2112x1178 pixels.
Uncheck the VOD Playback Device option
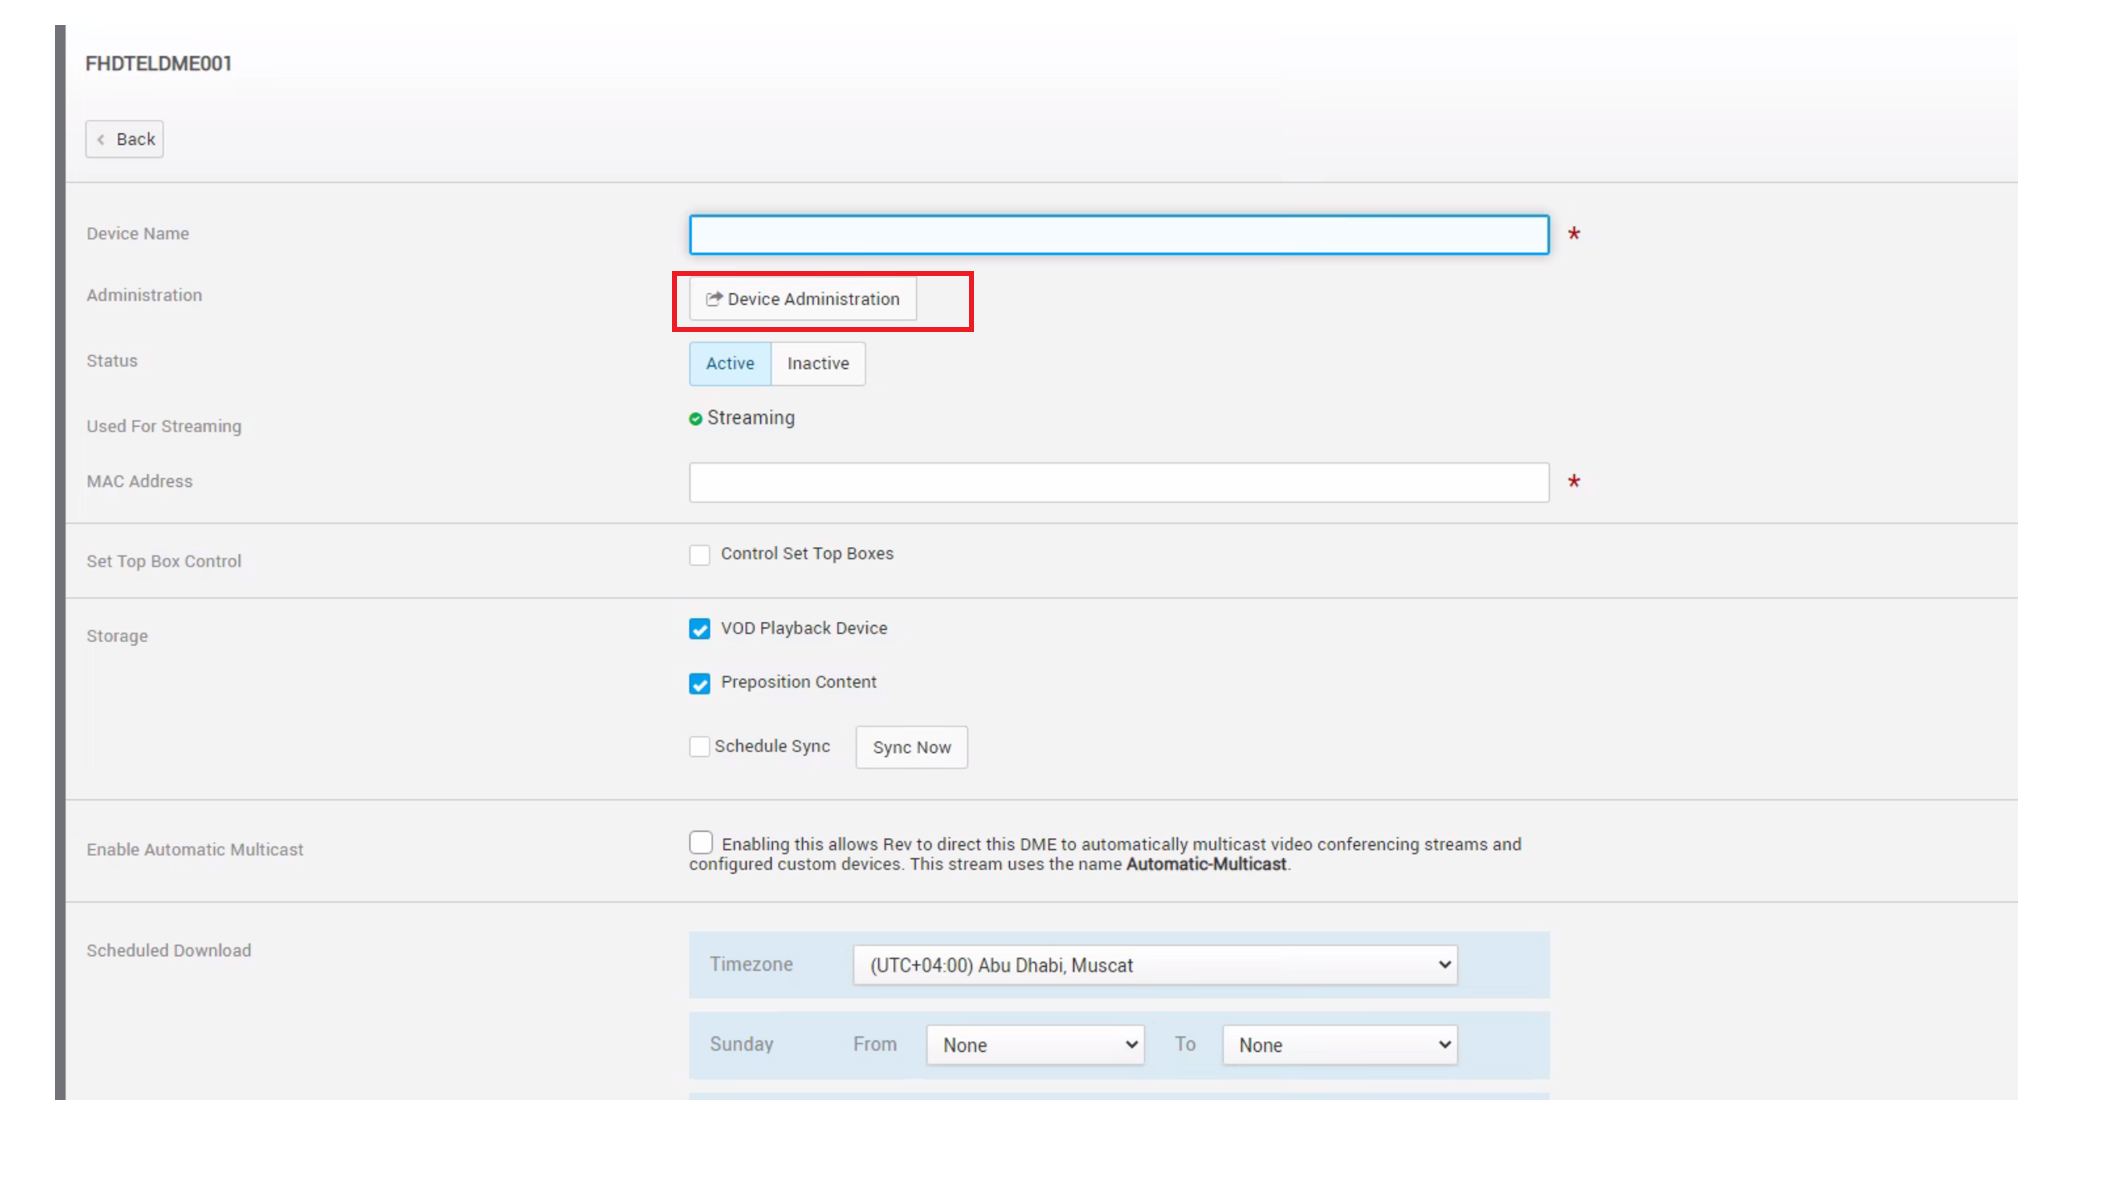click(x=699, y=628)
